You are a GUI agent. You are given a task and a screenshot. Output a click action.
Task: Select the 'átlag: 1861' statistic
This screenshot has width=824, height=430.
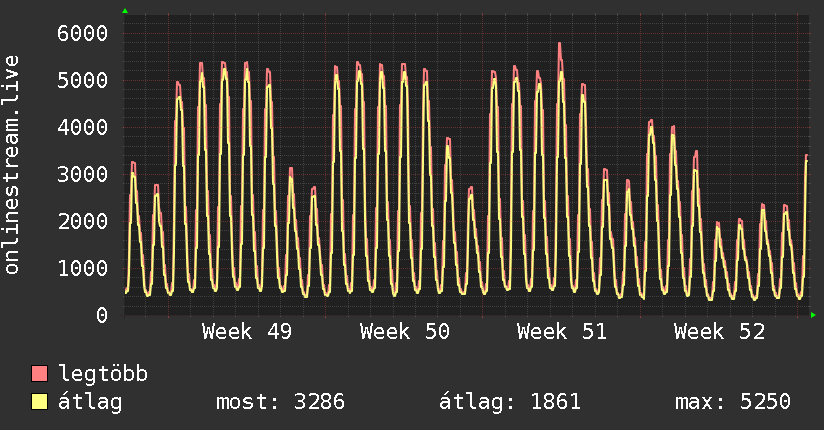510,402
